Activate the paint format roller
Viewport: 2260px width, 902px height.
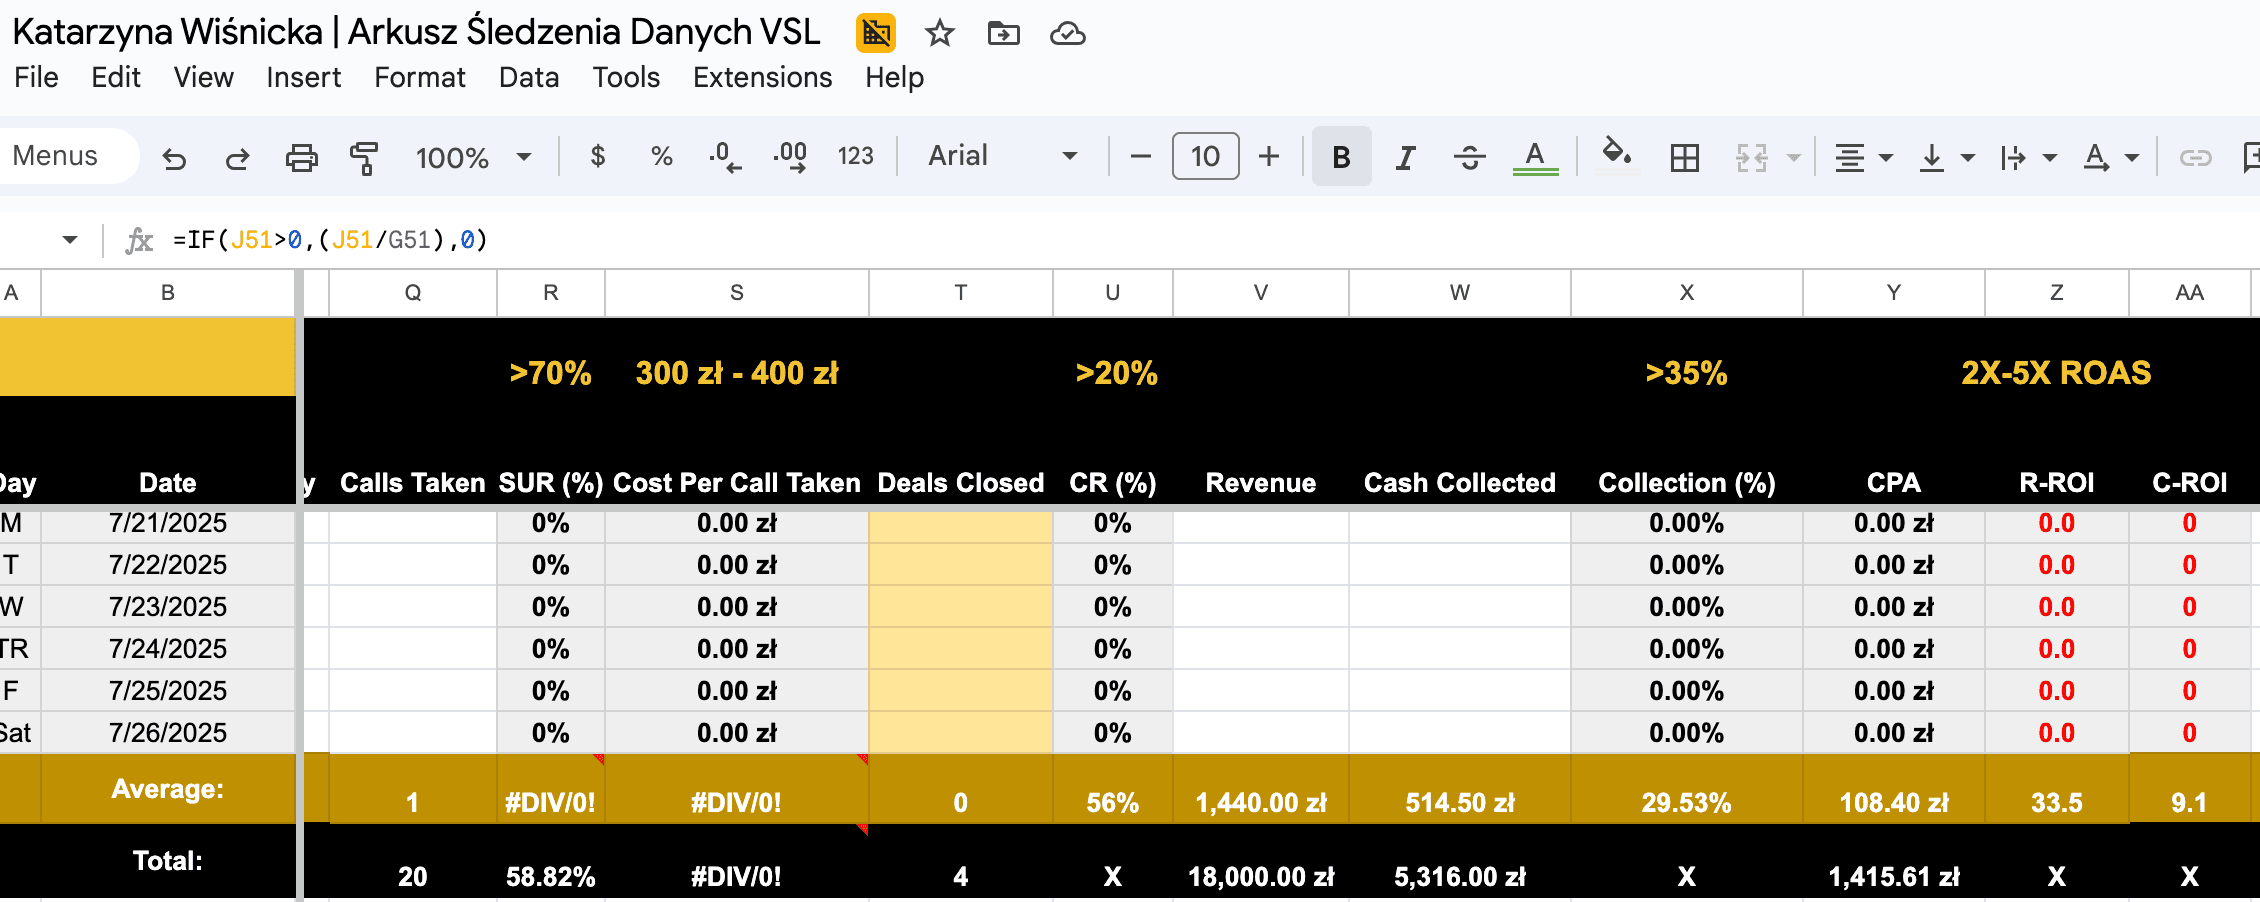coord(364,158)
